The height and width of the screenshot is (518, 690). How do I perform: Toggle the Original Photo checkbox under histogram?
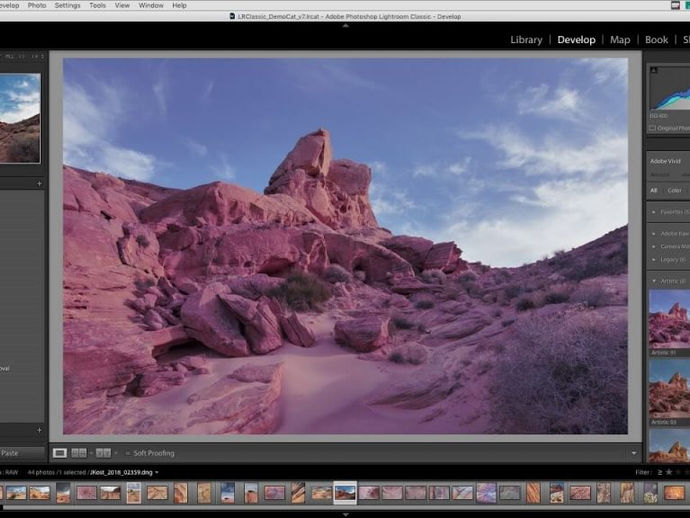point(652,128)
